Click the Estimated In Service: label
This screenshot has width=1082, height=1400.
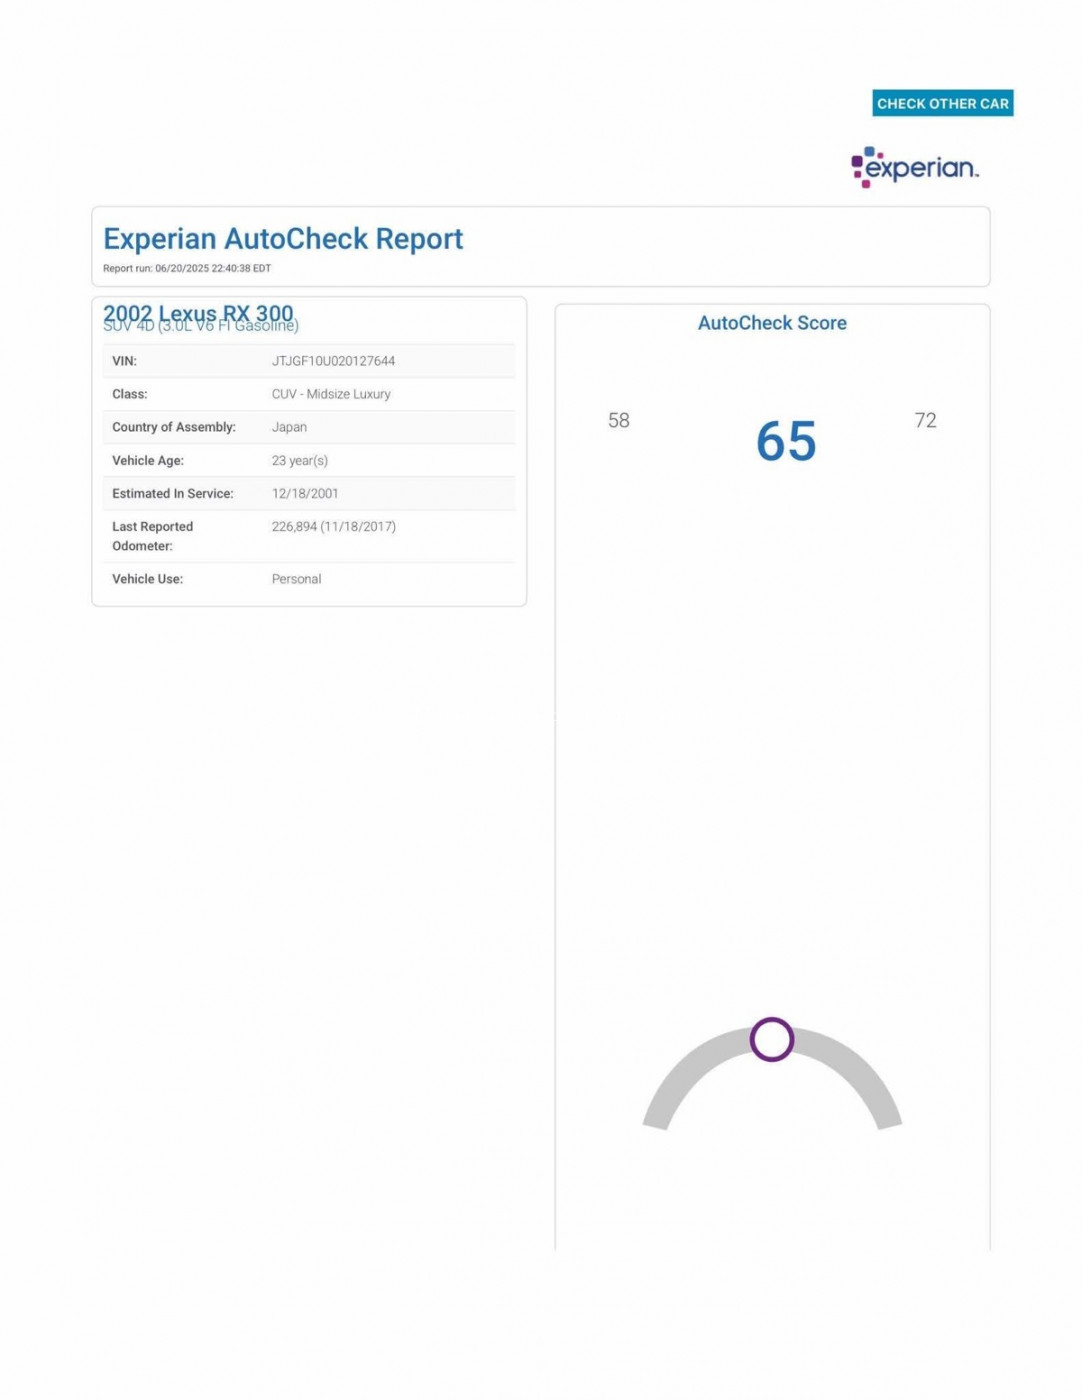tap(173, 493)
